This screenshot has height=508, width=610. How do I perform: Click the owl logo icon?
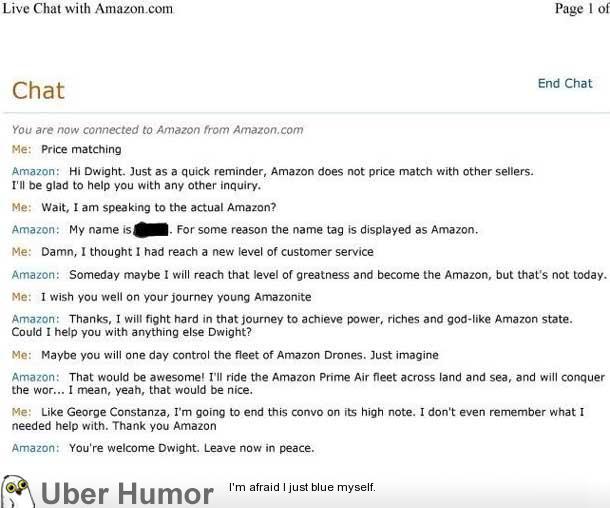pyautogui.click(x=19, y=490)
